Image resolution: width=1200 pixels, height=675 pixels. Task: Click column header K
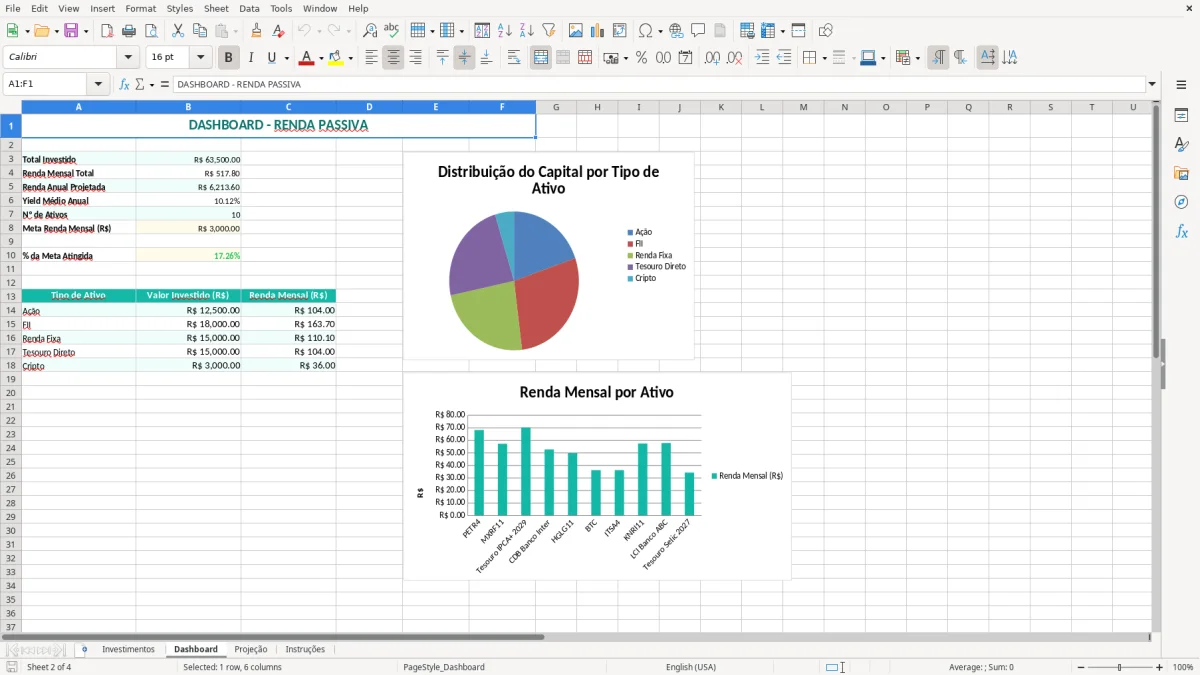click(720, 107)
